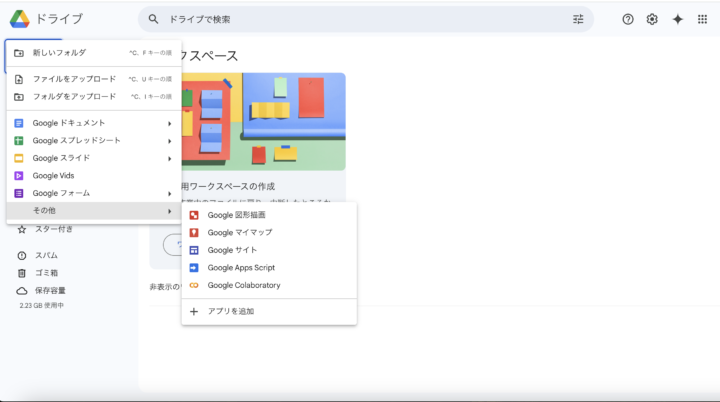
Task: Open advanced search filter options icon
Action: tap(578, 19)
